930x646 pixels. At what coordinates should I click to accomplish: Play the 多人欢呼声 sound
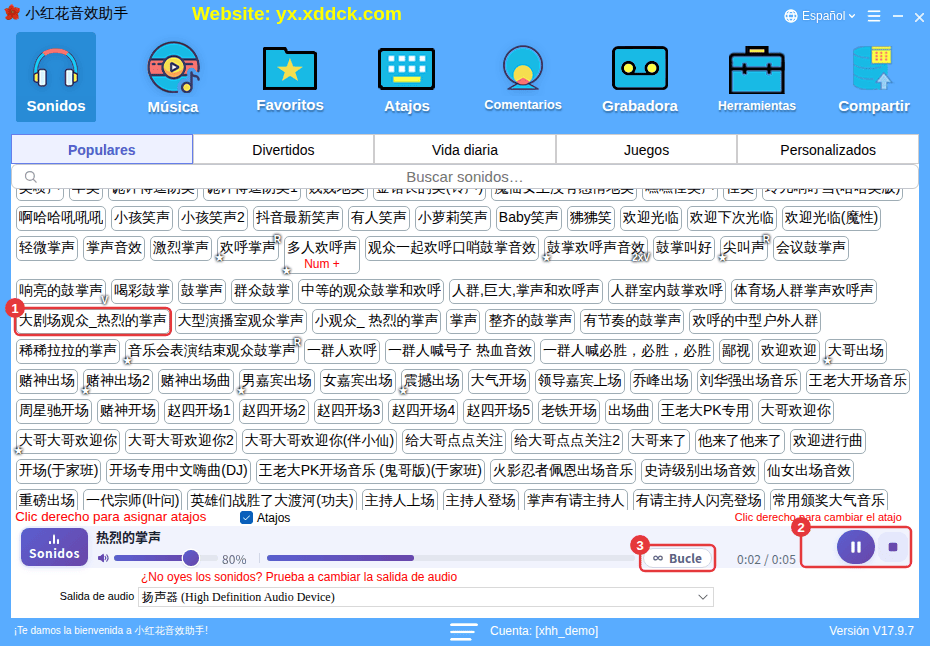(x=322, y=254)
